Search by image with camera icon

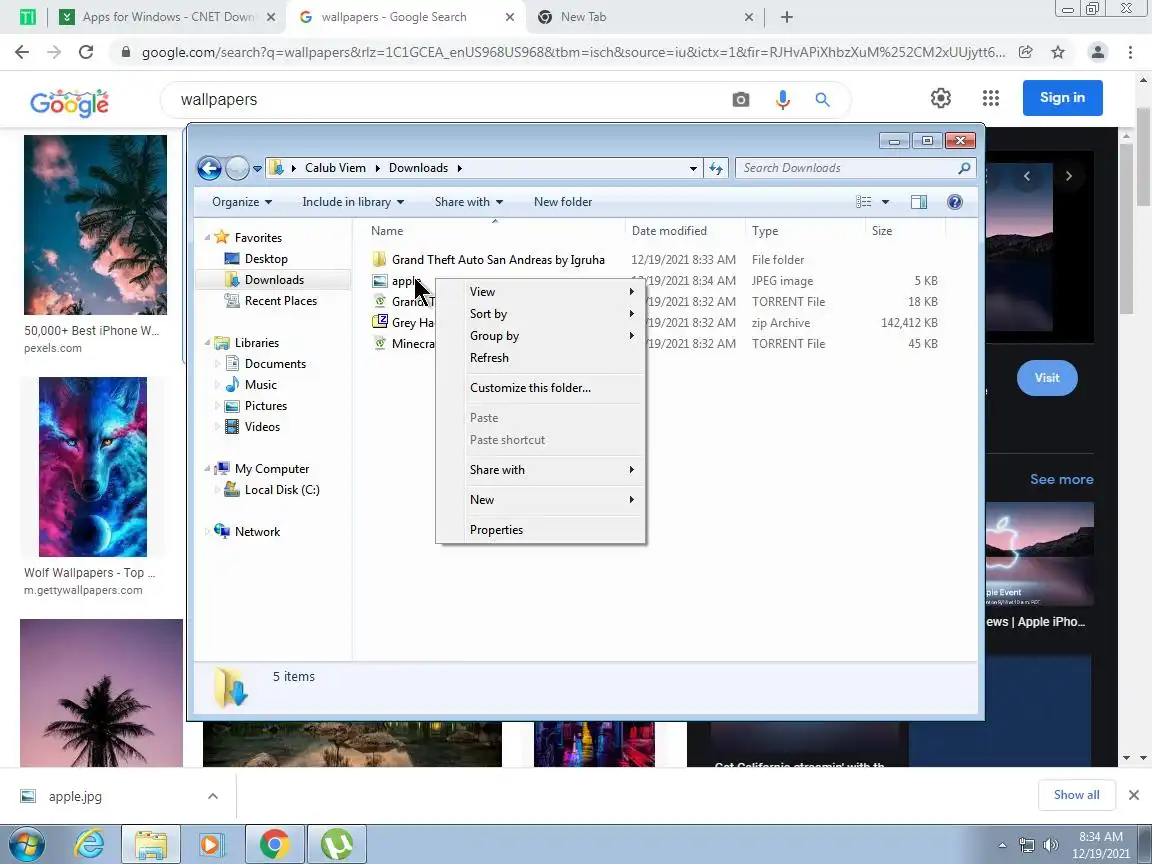(x=741, y=99)
